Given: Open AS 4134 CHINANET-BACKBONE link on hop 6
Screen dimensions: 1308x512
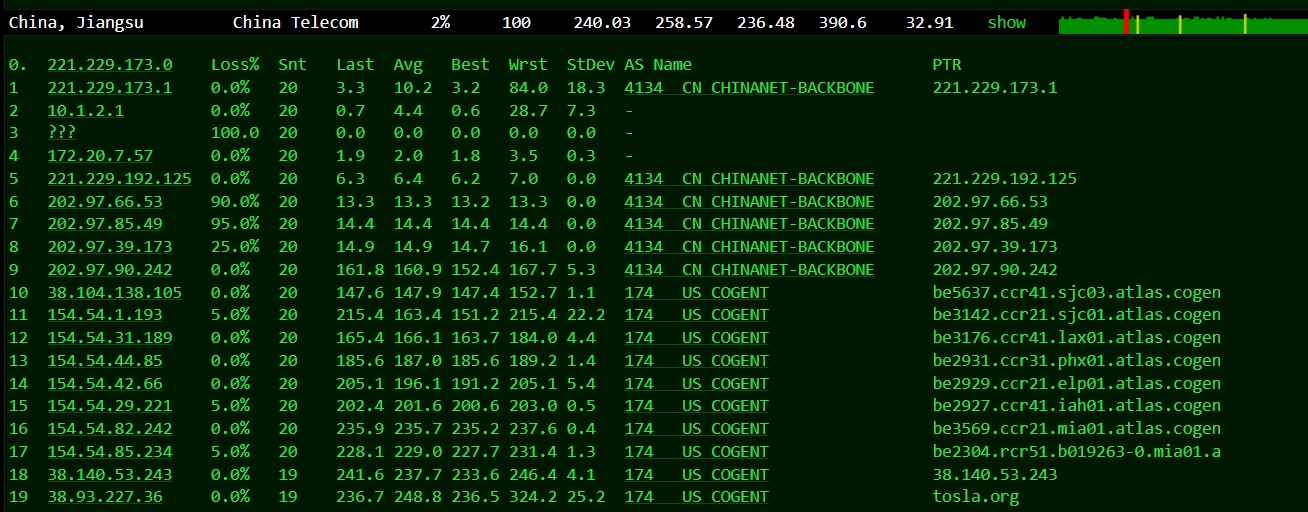Looking at the screenshot, I should 749,202.
